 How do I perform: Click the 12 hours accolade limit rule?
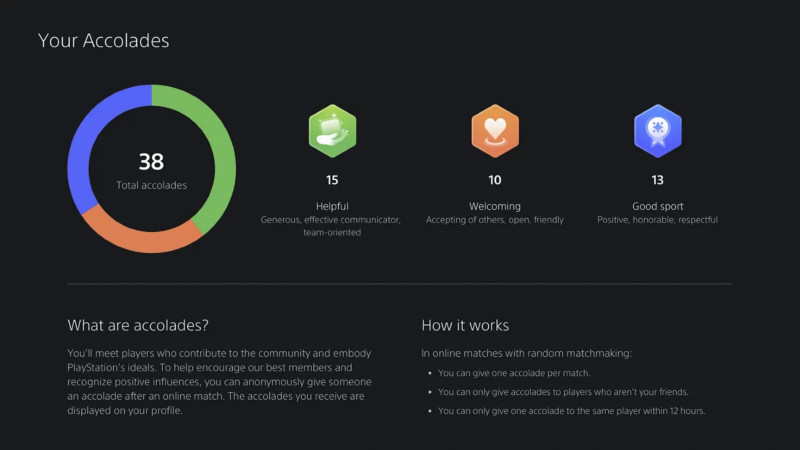point(572,410)
